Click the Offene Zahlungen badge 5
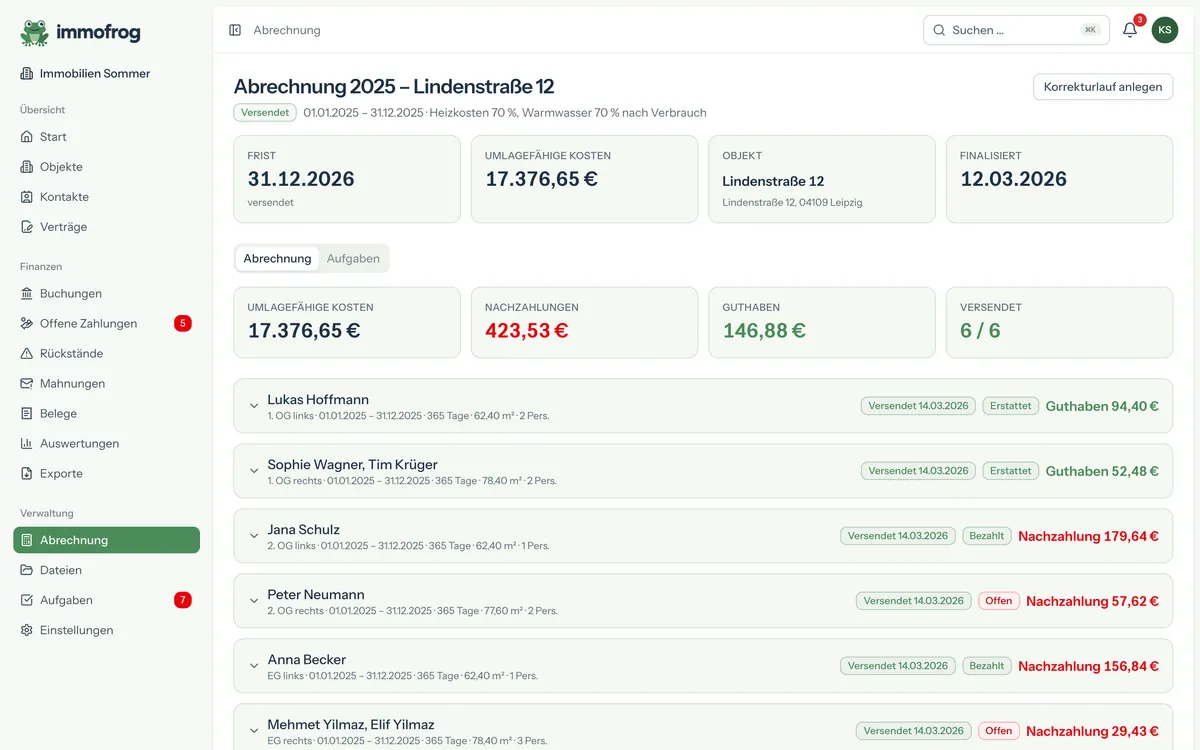1200x750 pixels. [x=182, y=323]
